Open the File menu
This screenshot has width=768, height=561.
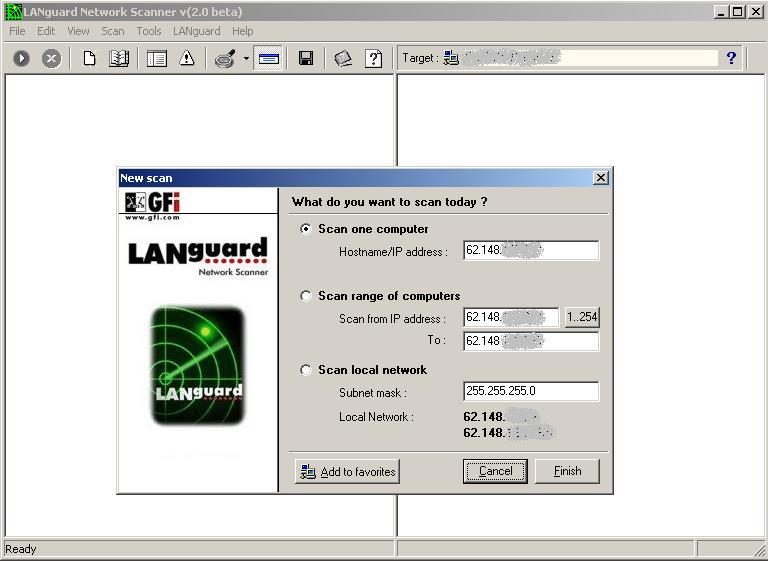(17, 31)
